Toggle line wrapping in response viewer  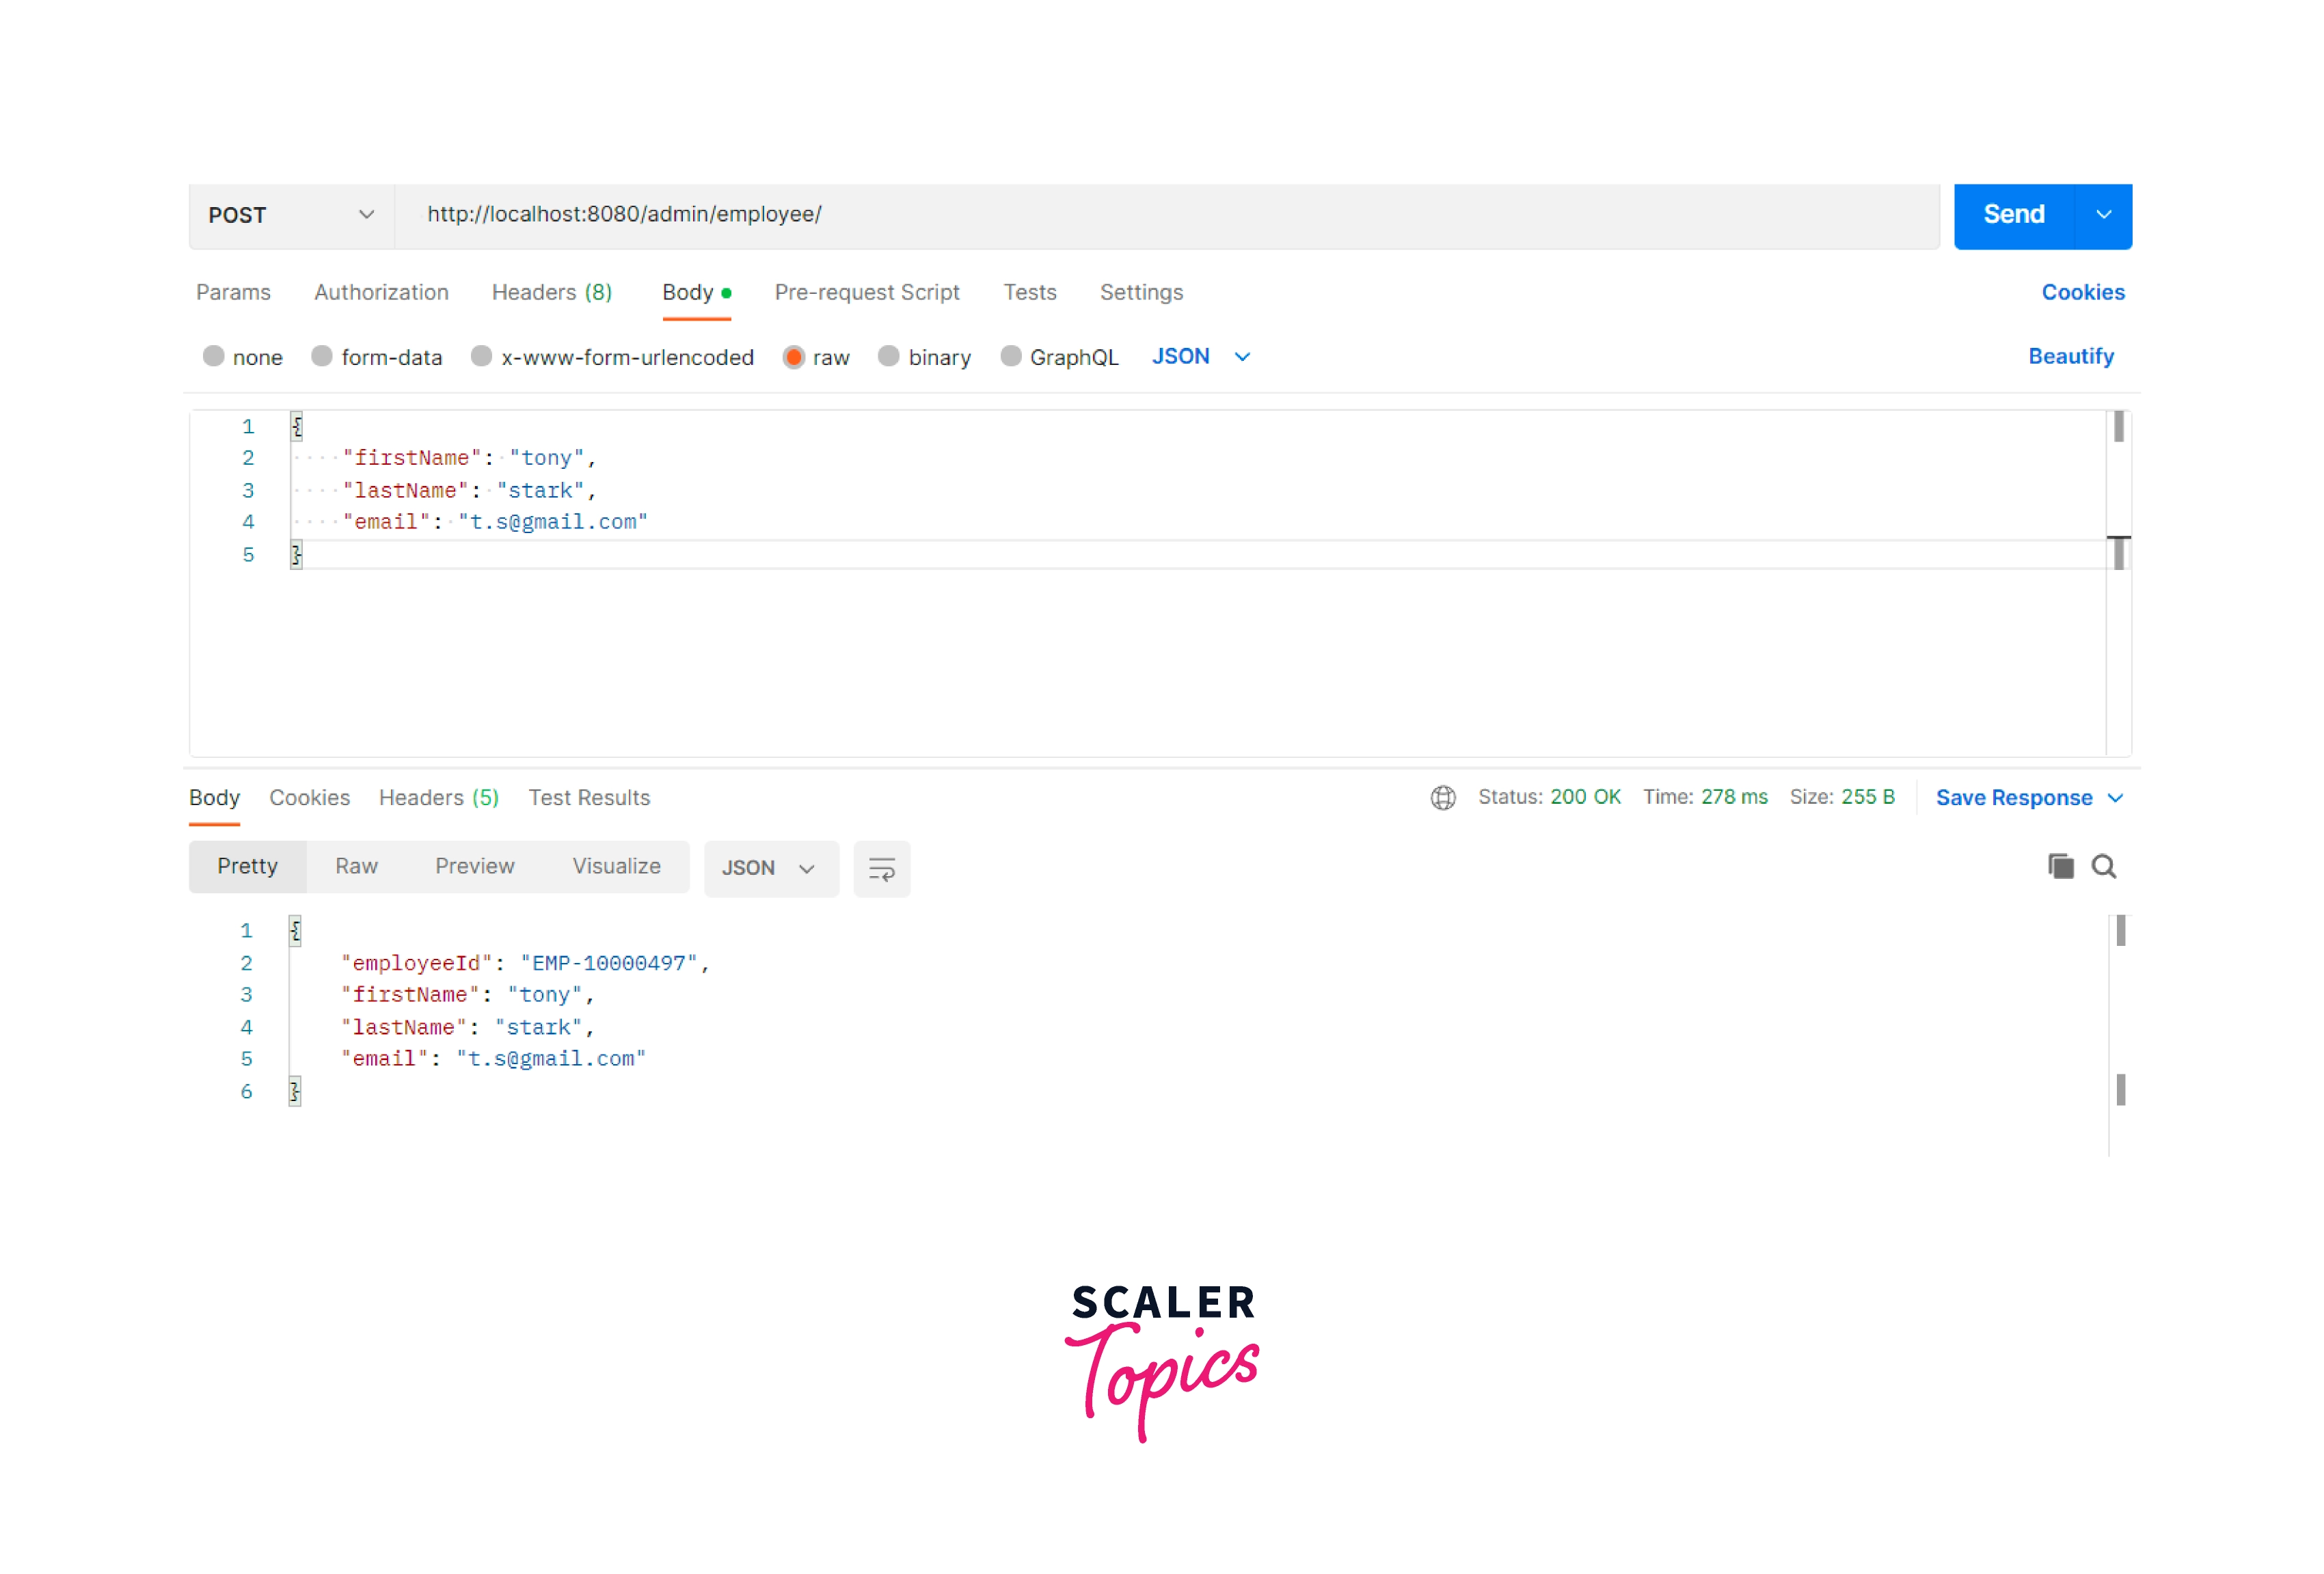pyautogui.click(x=881, y=868)
